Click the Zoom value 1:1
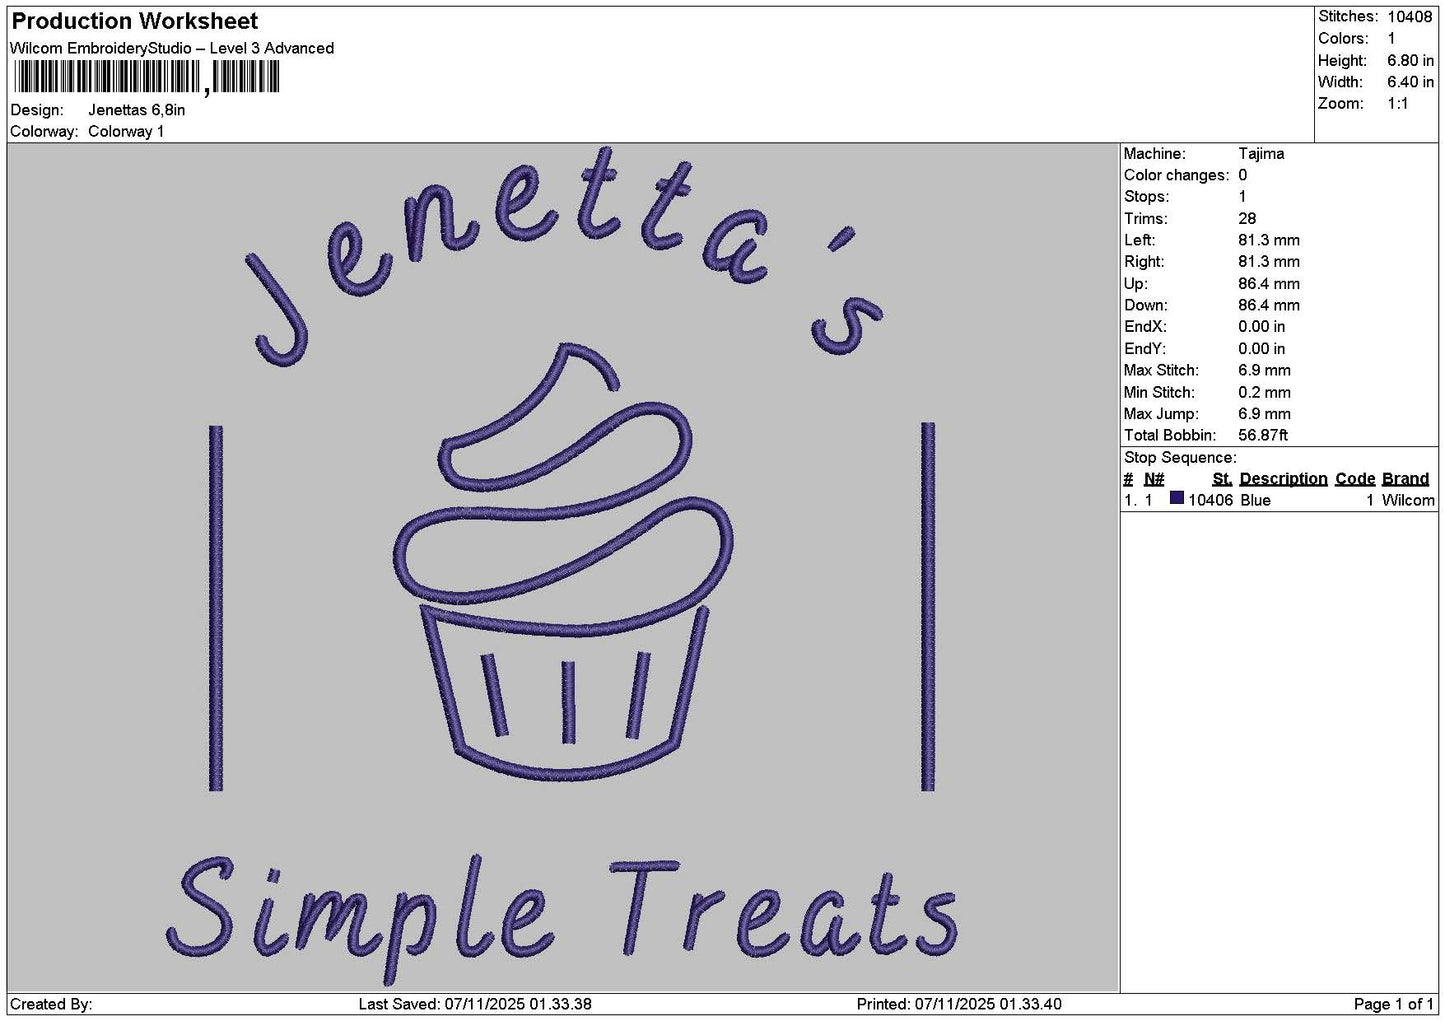Image resolution: width=1445 pixels, height=1021 pixels. (x=1398, y=104)
